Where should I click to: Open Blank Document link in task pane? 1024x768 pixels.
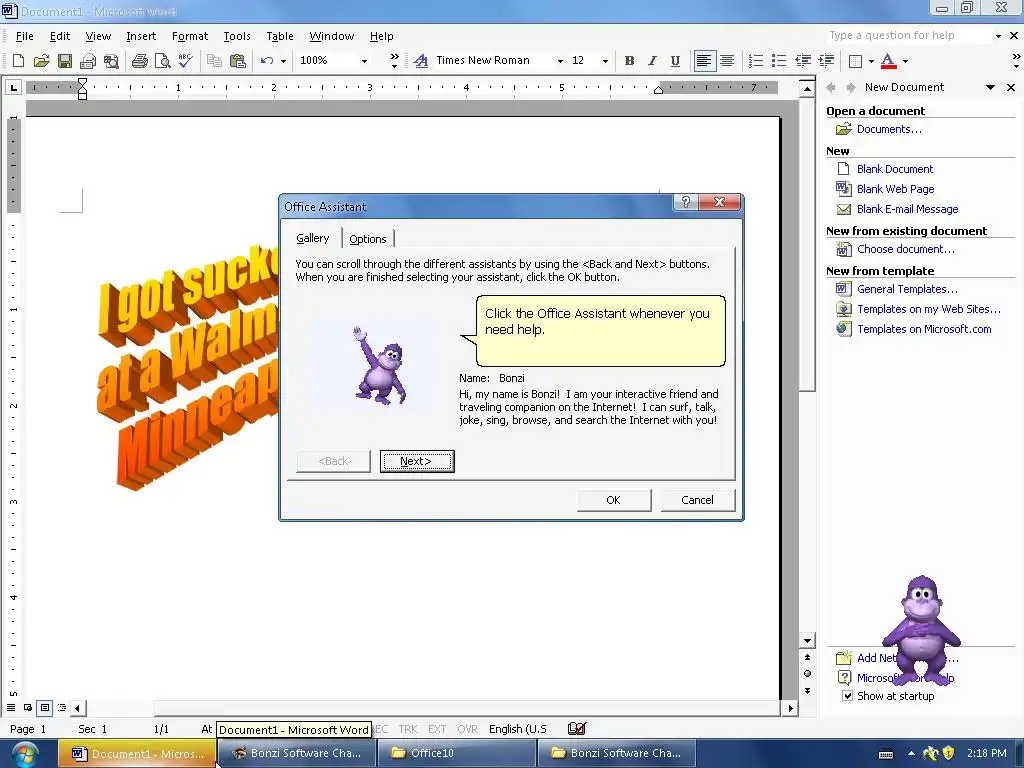(x=895, y=169)
